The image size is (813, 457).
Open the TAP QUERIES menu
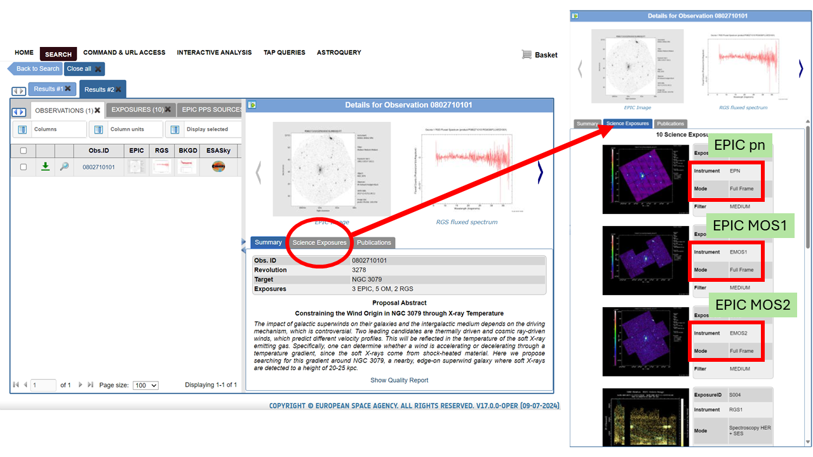click(284, 52)
